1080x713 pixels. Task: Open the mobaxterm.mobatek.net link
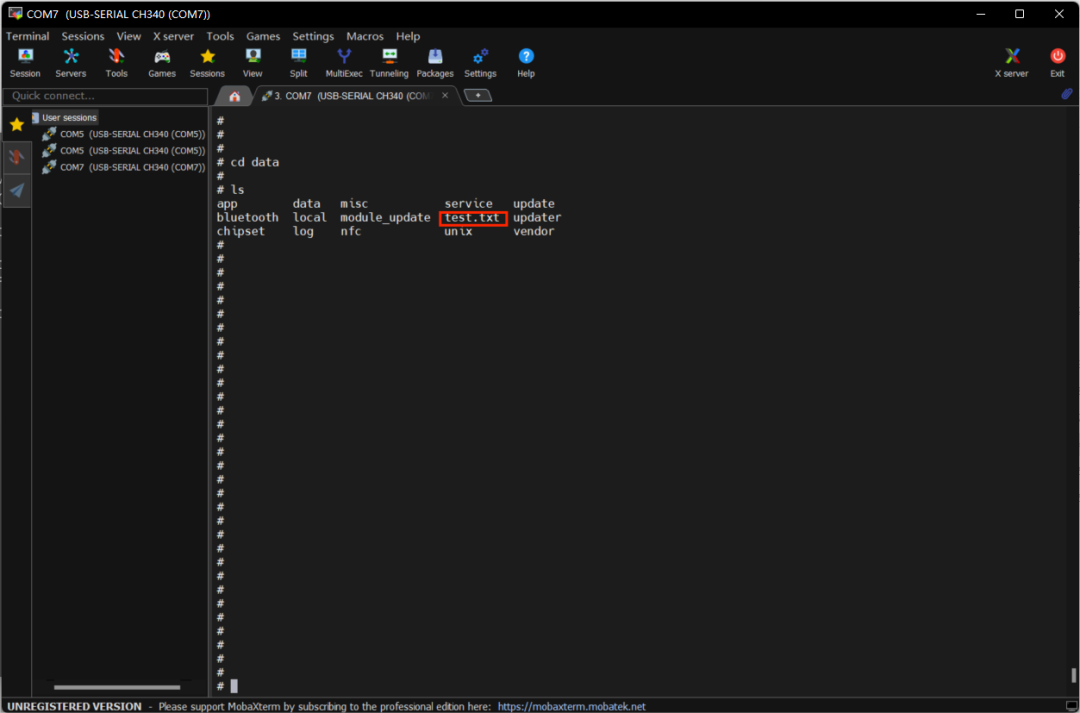(572, 706)
